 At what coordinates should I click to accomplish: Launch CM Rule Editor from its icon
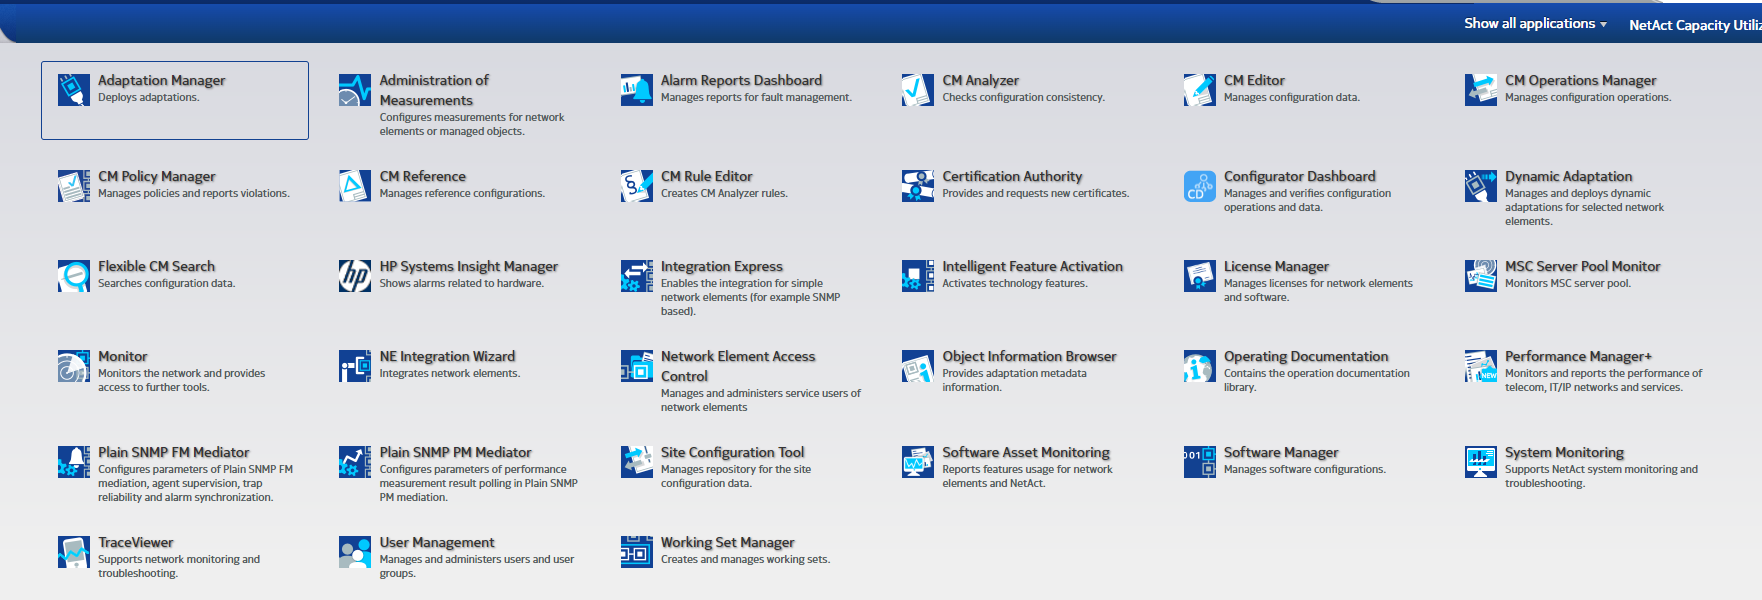pyautogui.click(x=637, y=186)
